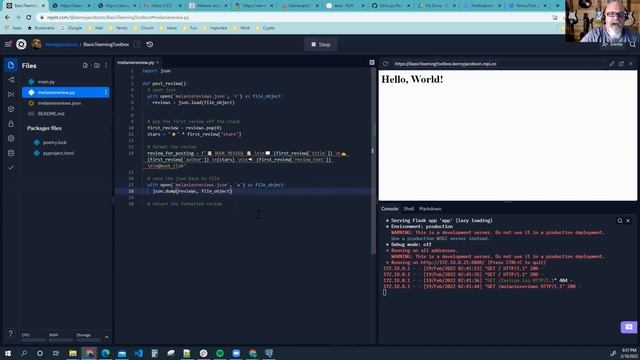Click the Stop button

[320, 44]
